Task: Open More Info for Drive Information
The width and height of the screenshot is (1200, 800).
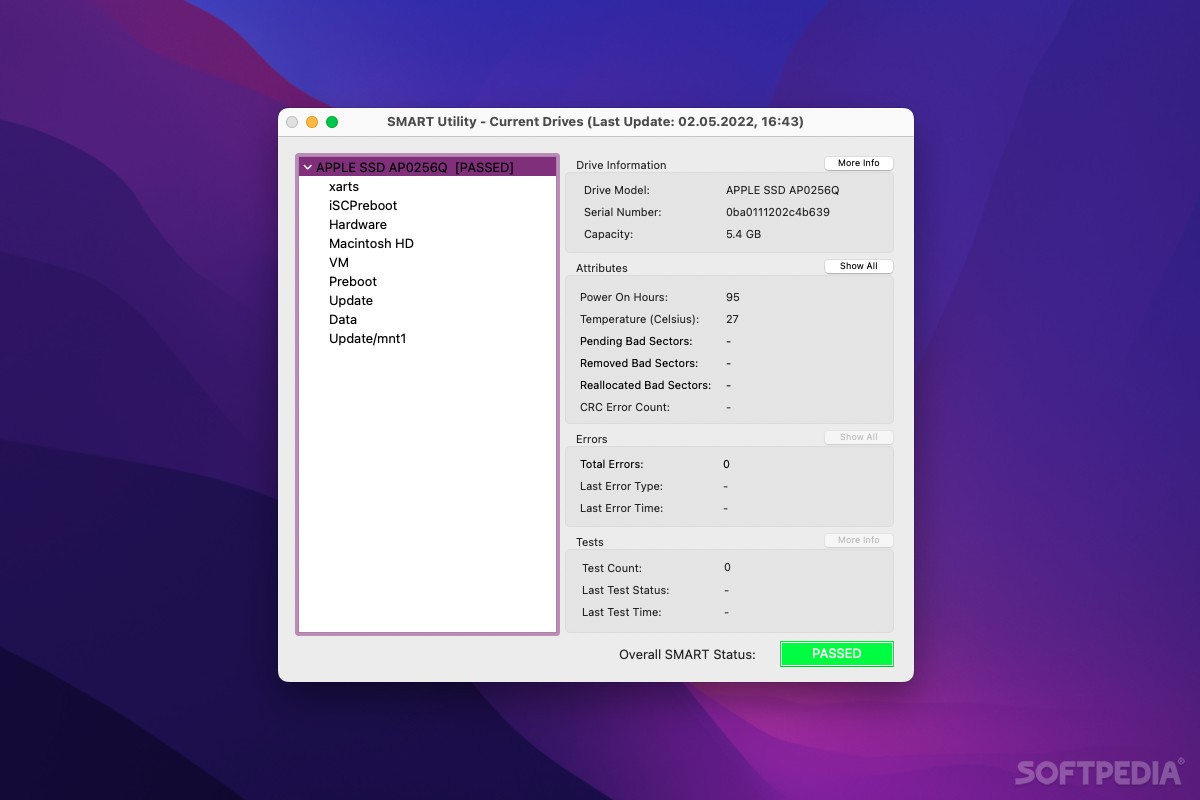Action: (859, 163)
